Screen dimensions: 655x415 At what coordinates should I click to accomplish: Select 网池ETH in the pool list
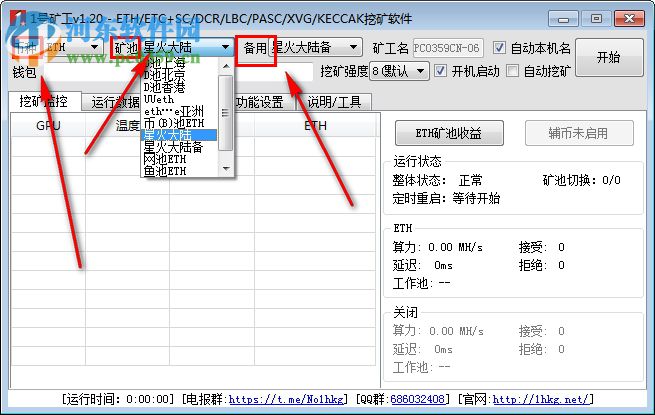[180, 159]
